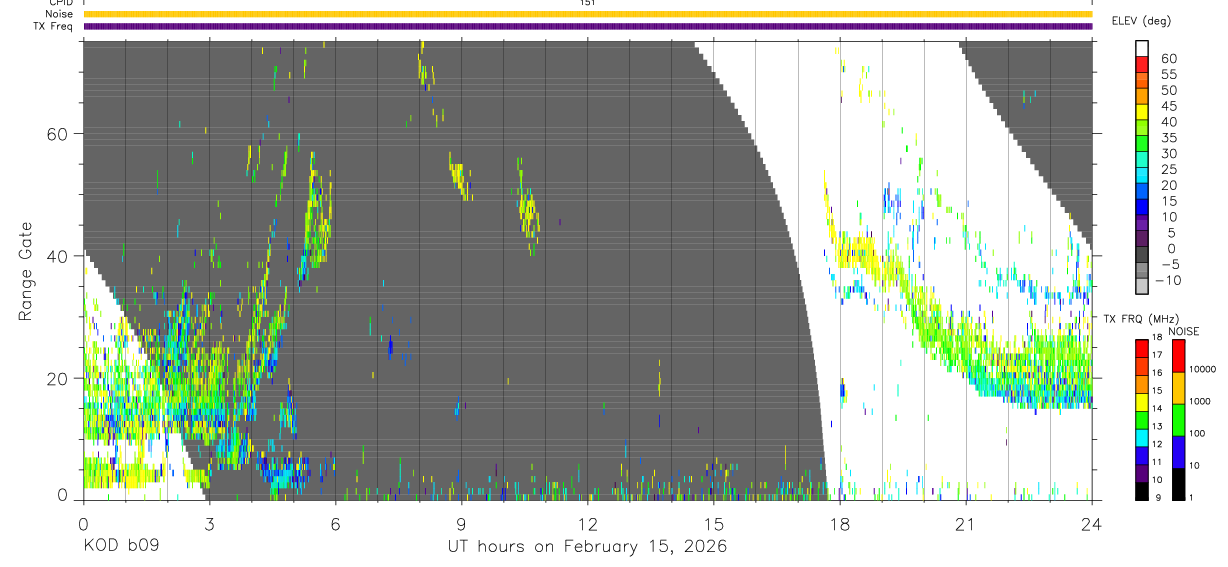Click the "TX Freq" row label
The image size is (1228, 567).
point(53,26)
